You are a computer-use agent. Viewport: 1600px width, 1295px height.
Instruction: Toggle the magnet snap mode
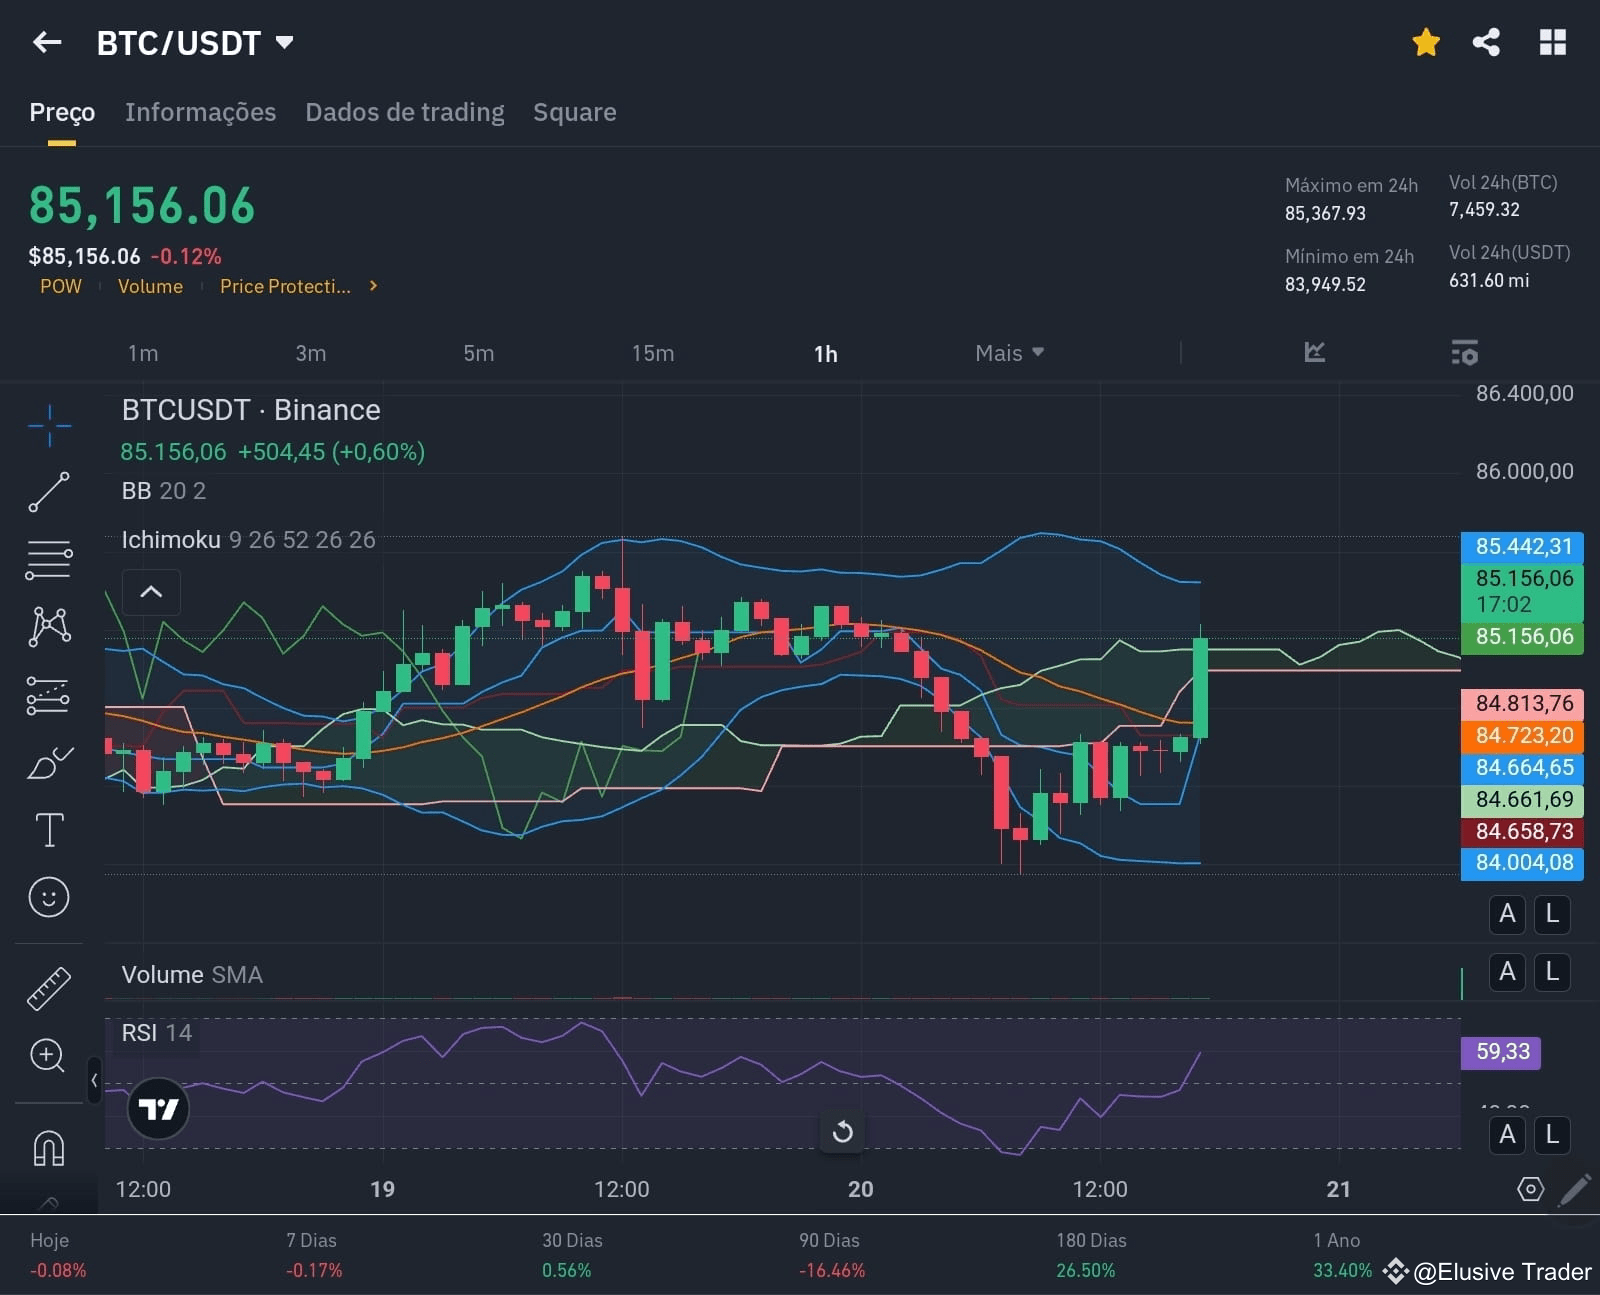click(x=49, y=1148)
